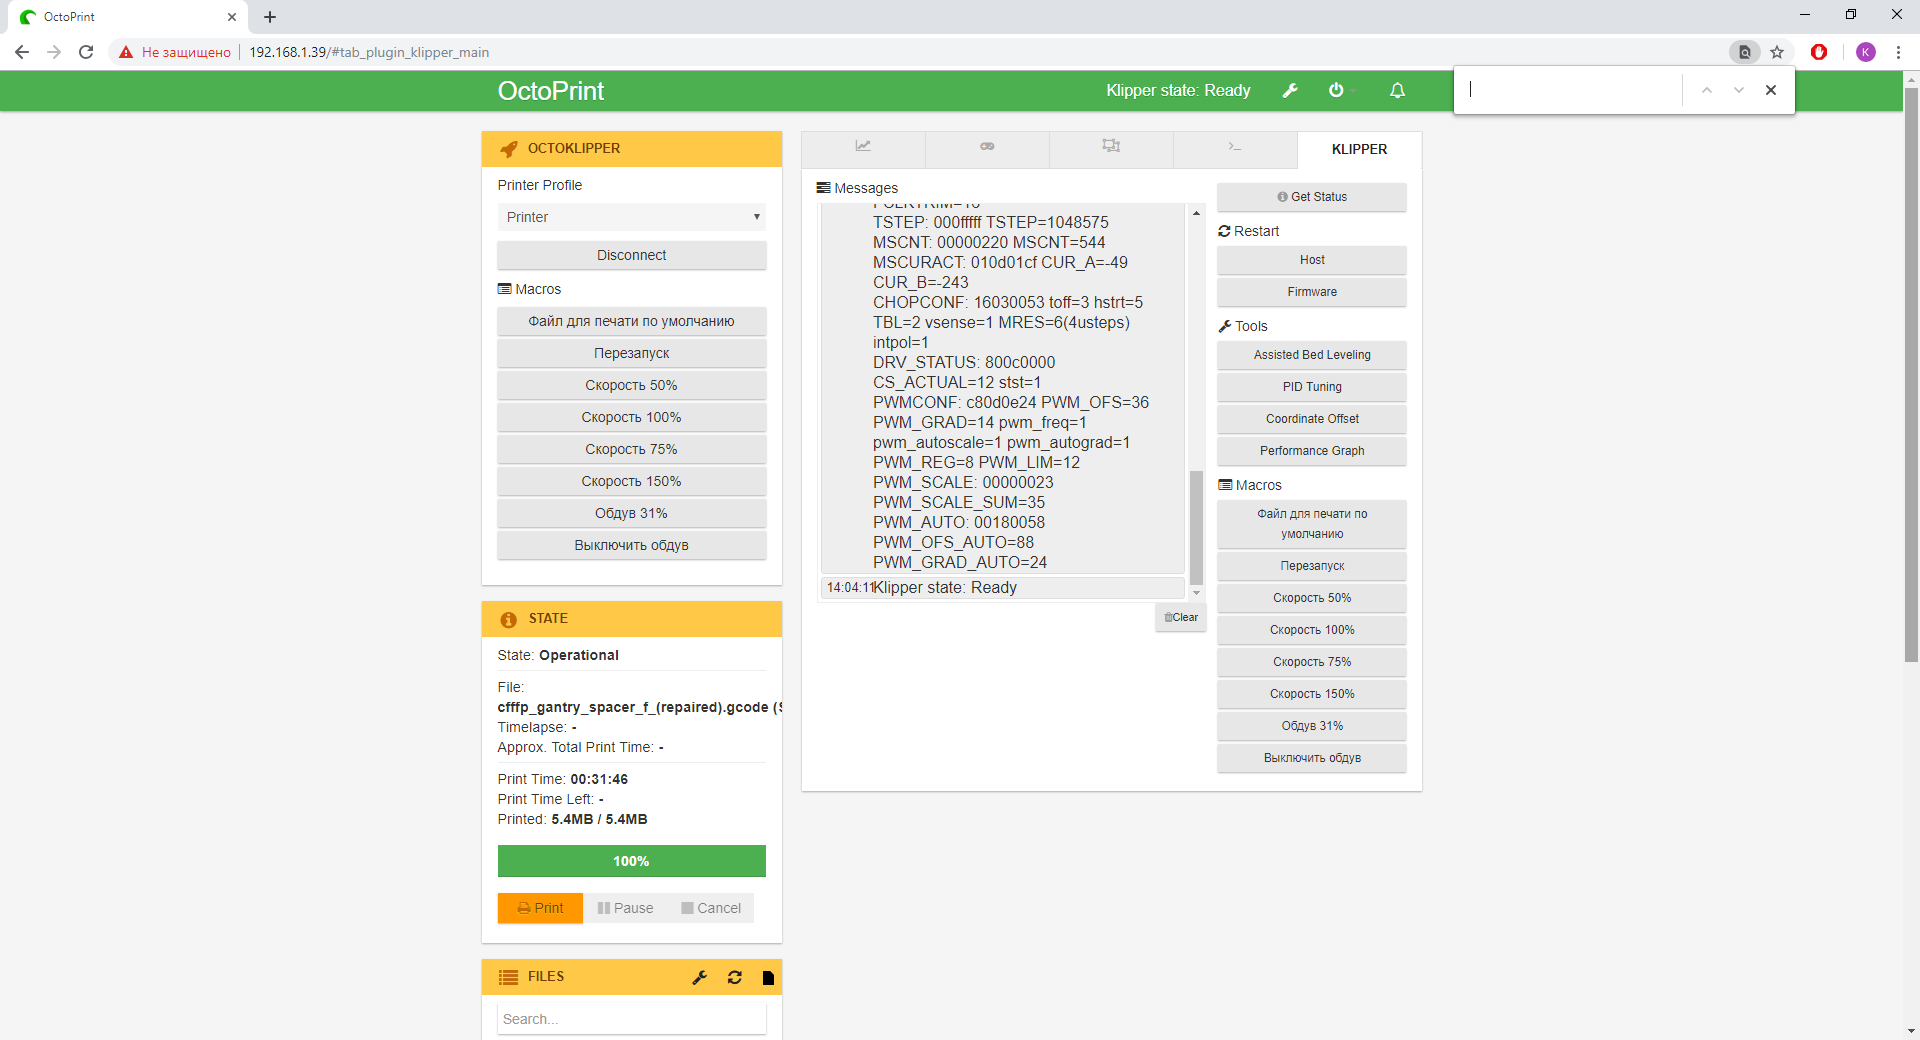
Task: Click the Files search input field
Action: pos(631,1019)
